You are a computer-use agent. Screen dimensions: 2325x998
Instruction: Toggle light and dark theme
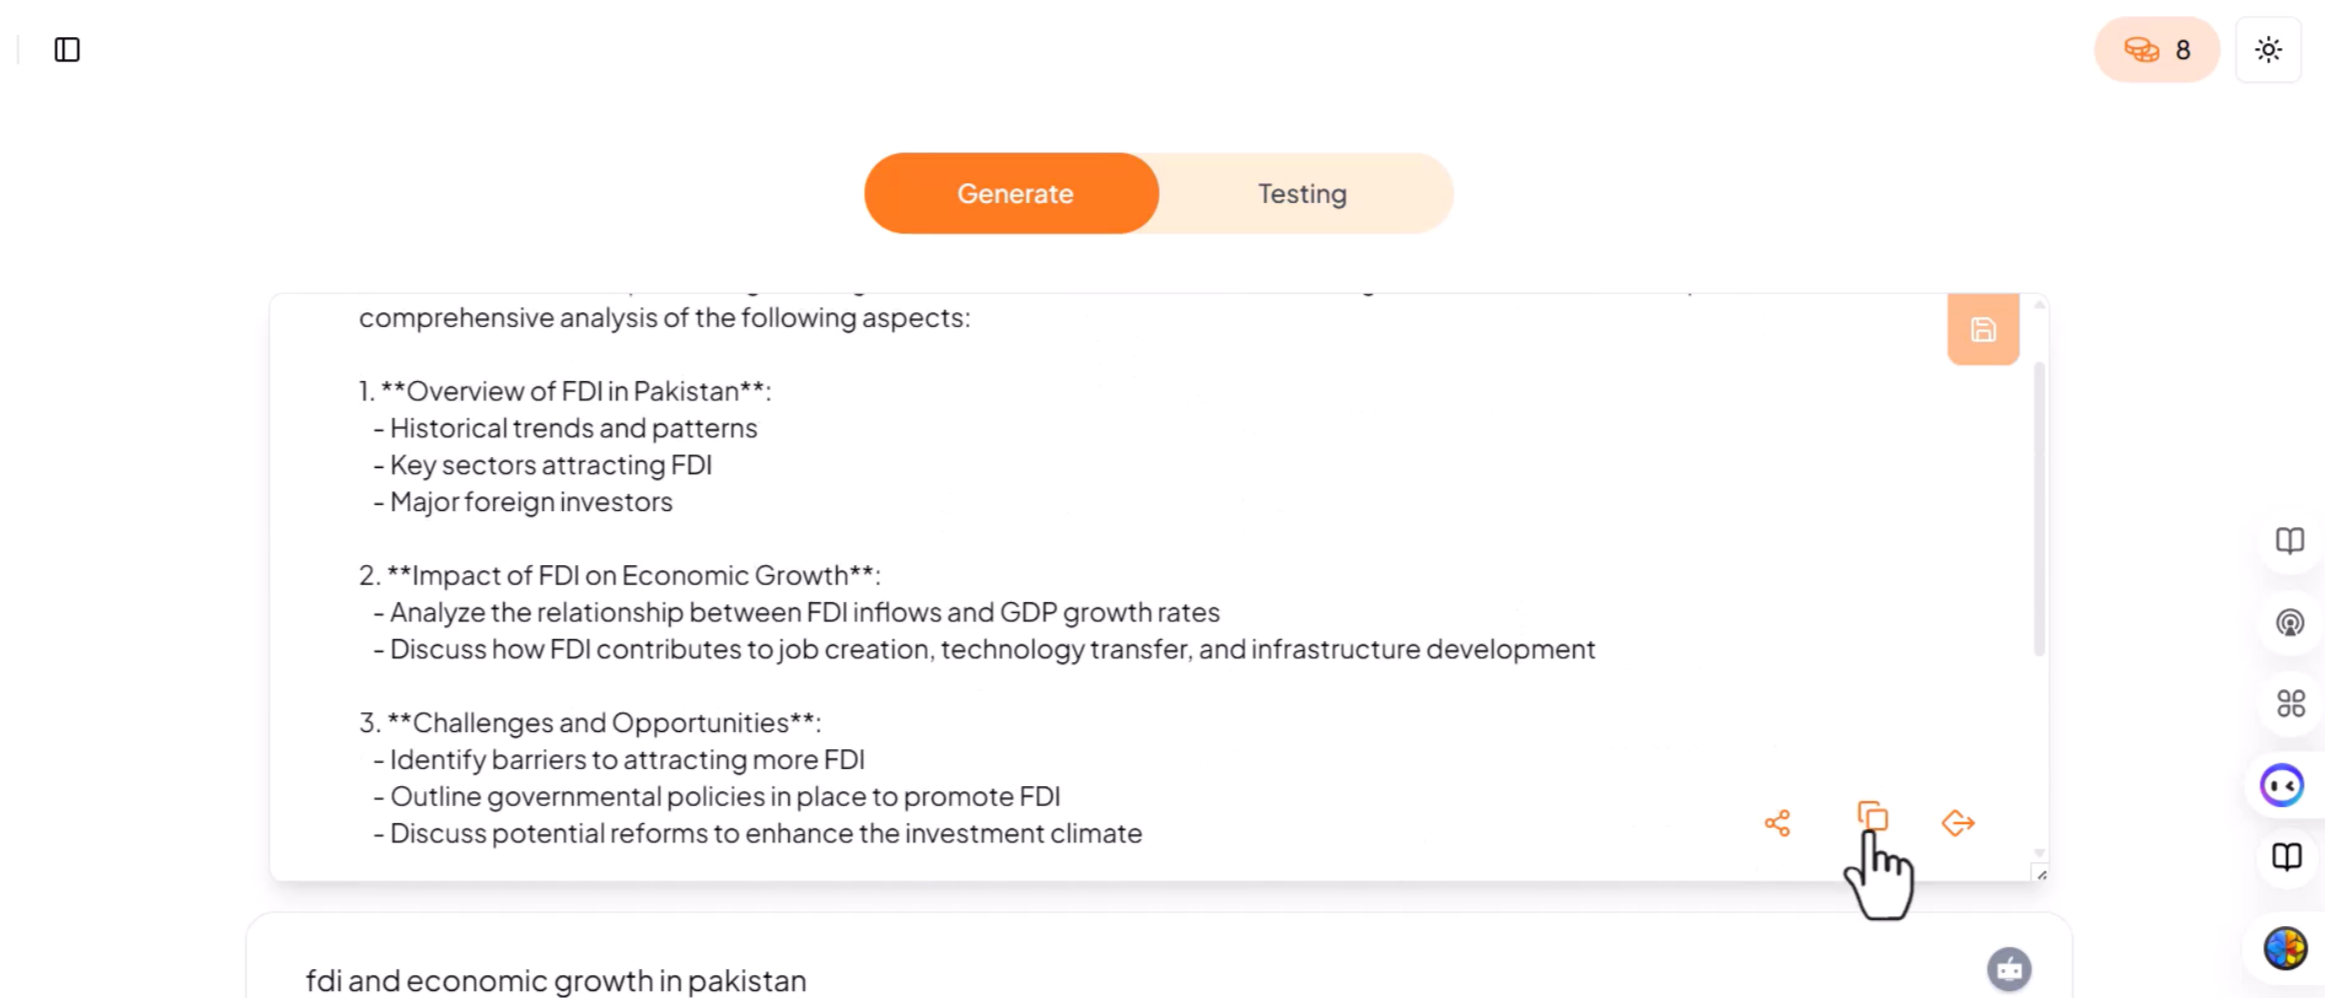(2268, 49)
